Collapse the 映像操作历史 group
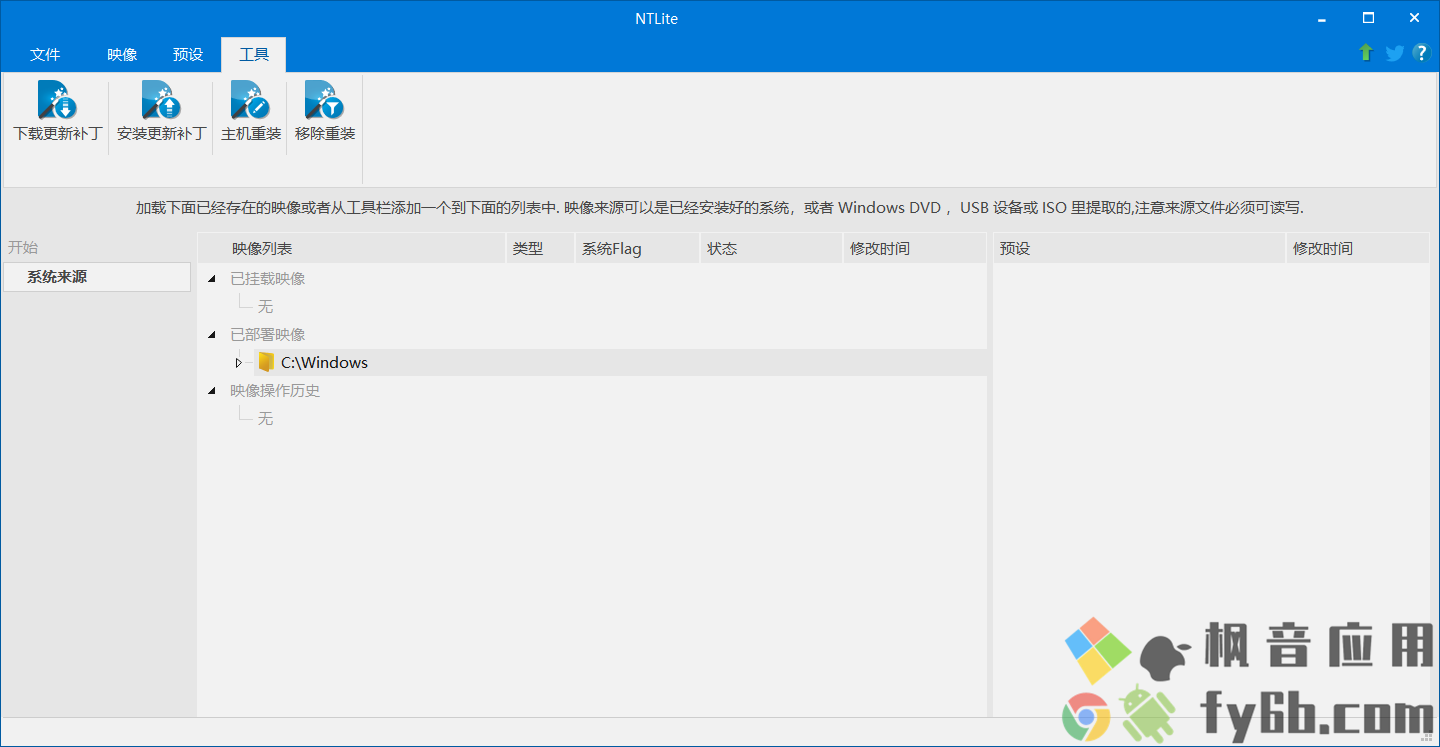 pos(211,391)
